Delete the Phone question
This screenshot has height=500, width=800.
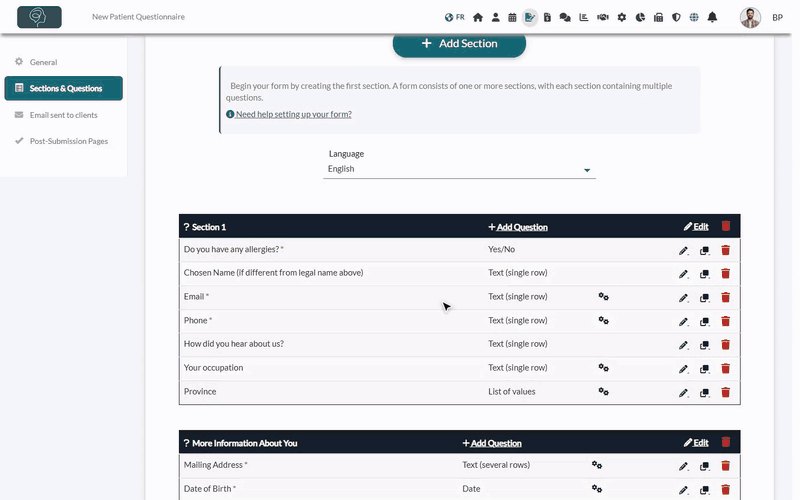click(726, 321)
